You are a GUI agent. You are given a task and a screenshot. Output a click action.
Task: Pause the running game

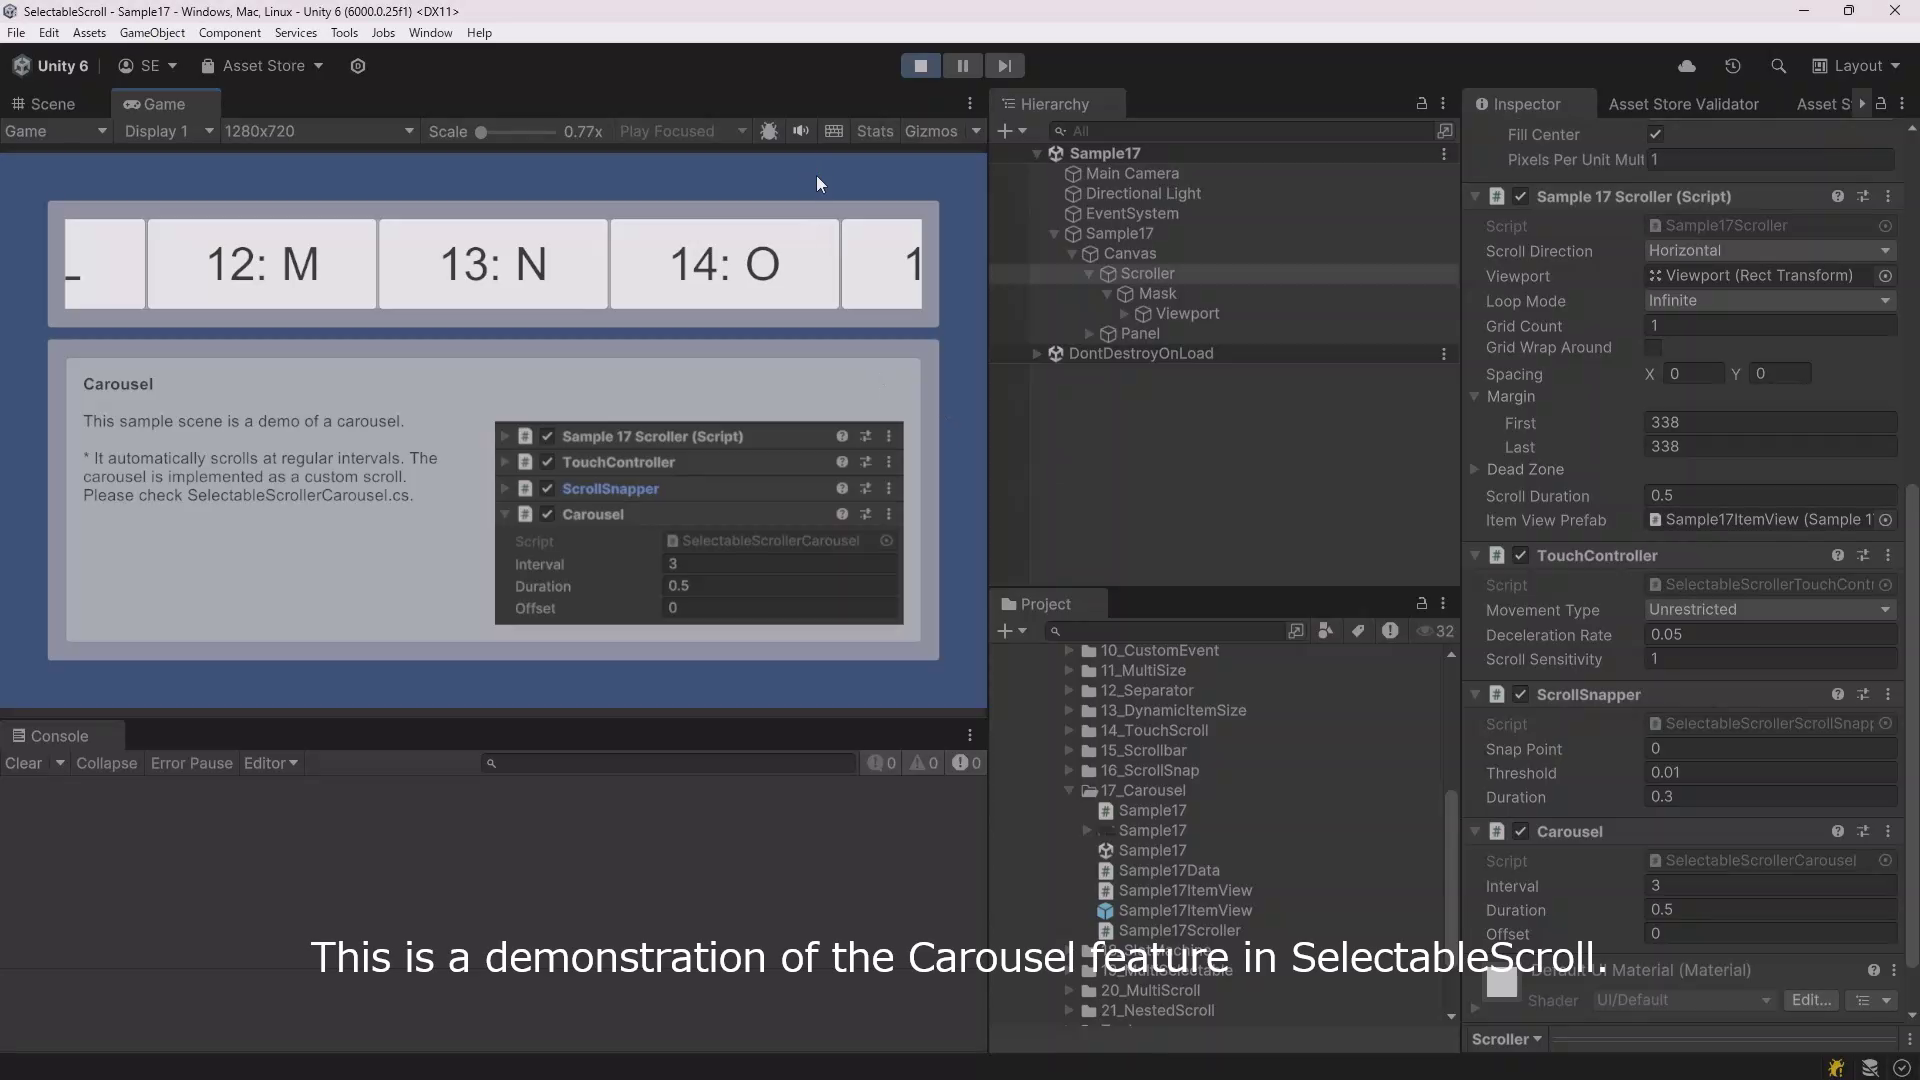tap(962, 66)
